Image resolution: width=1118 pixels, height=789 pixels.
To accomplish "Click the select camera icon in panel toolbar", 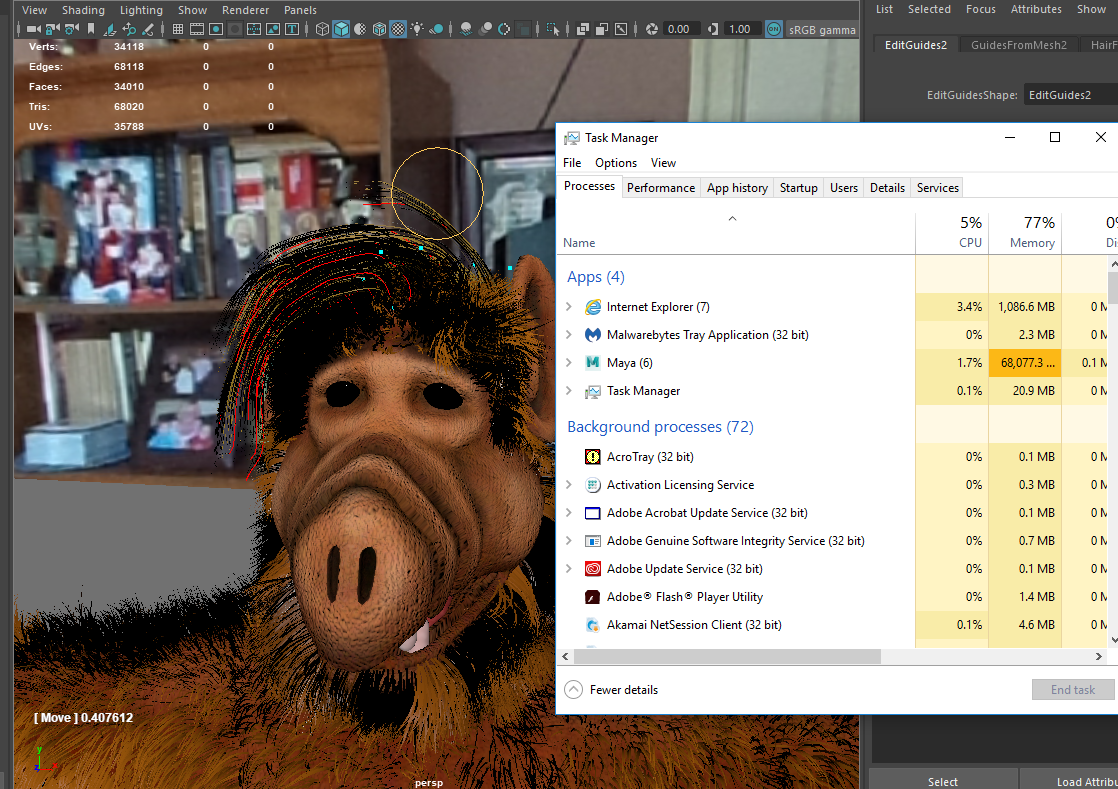I will click(33, 29).
